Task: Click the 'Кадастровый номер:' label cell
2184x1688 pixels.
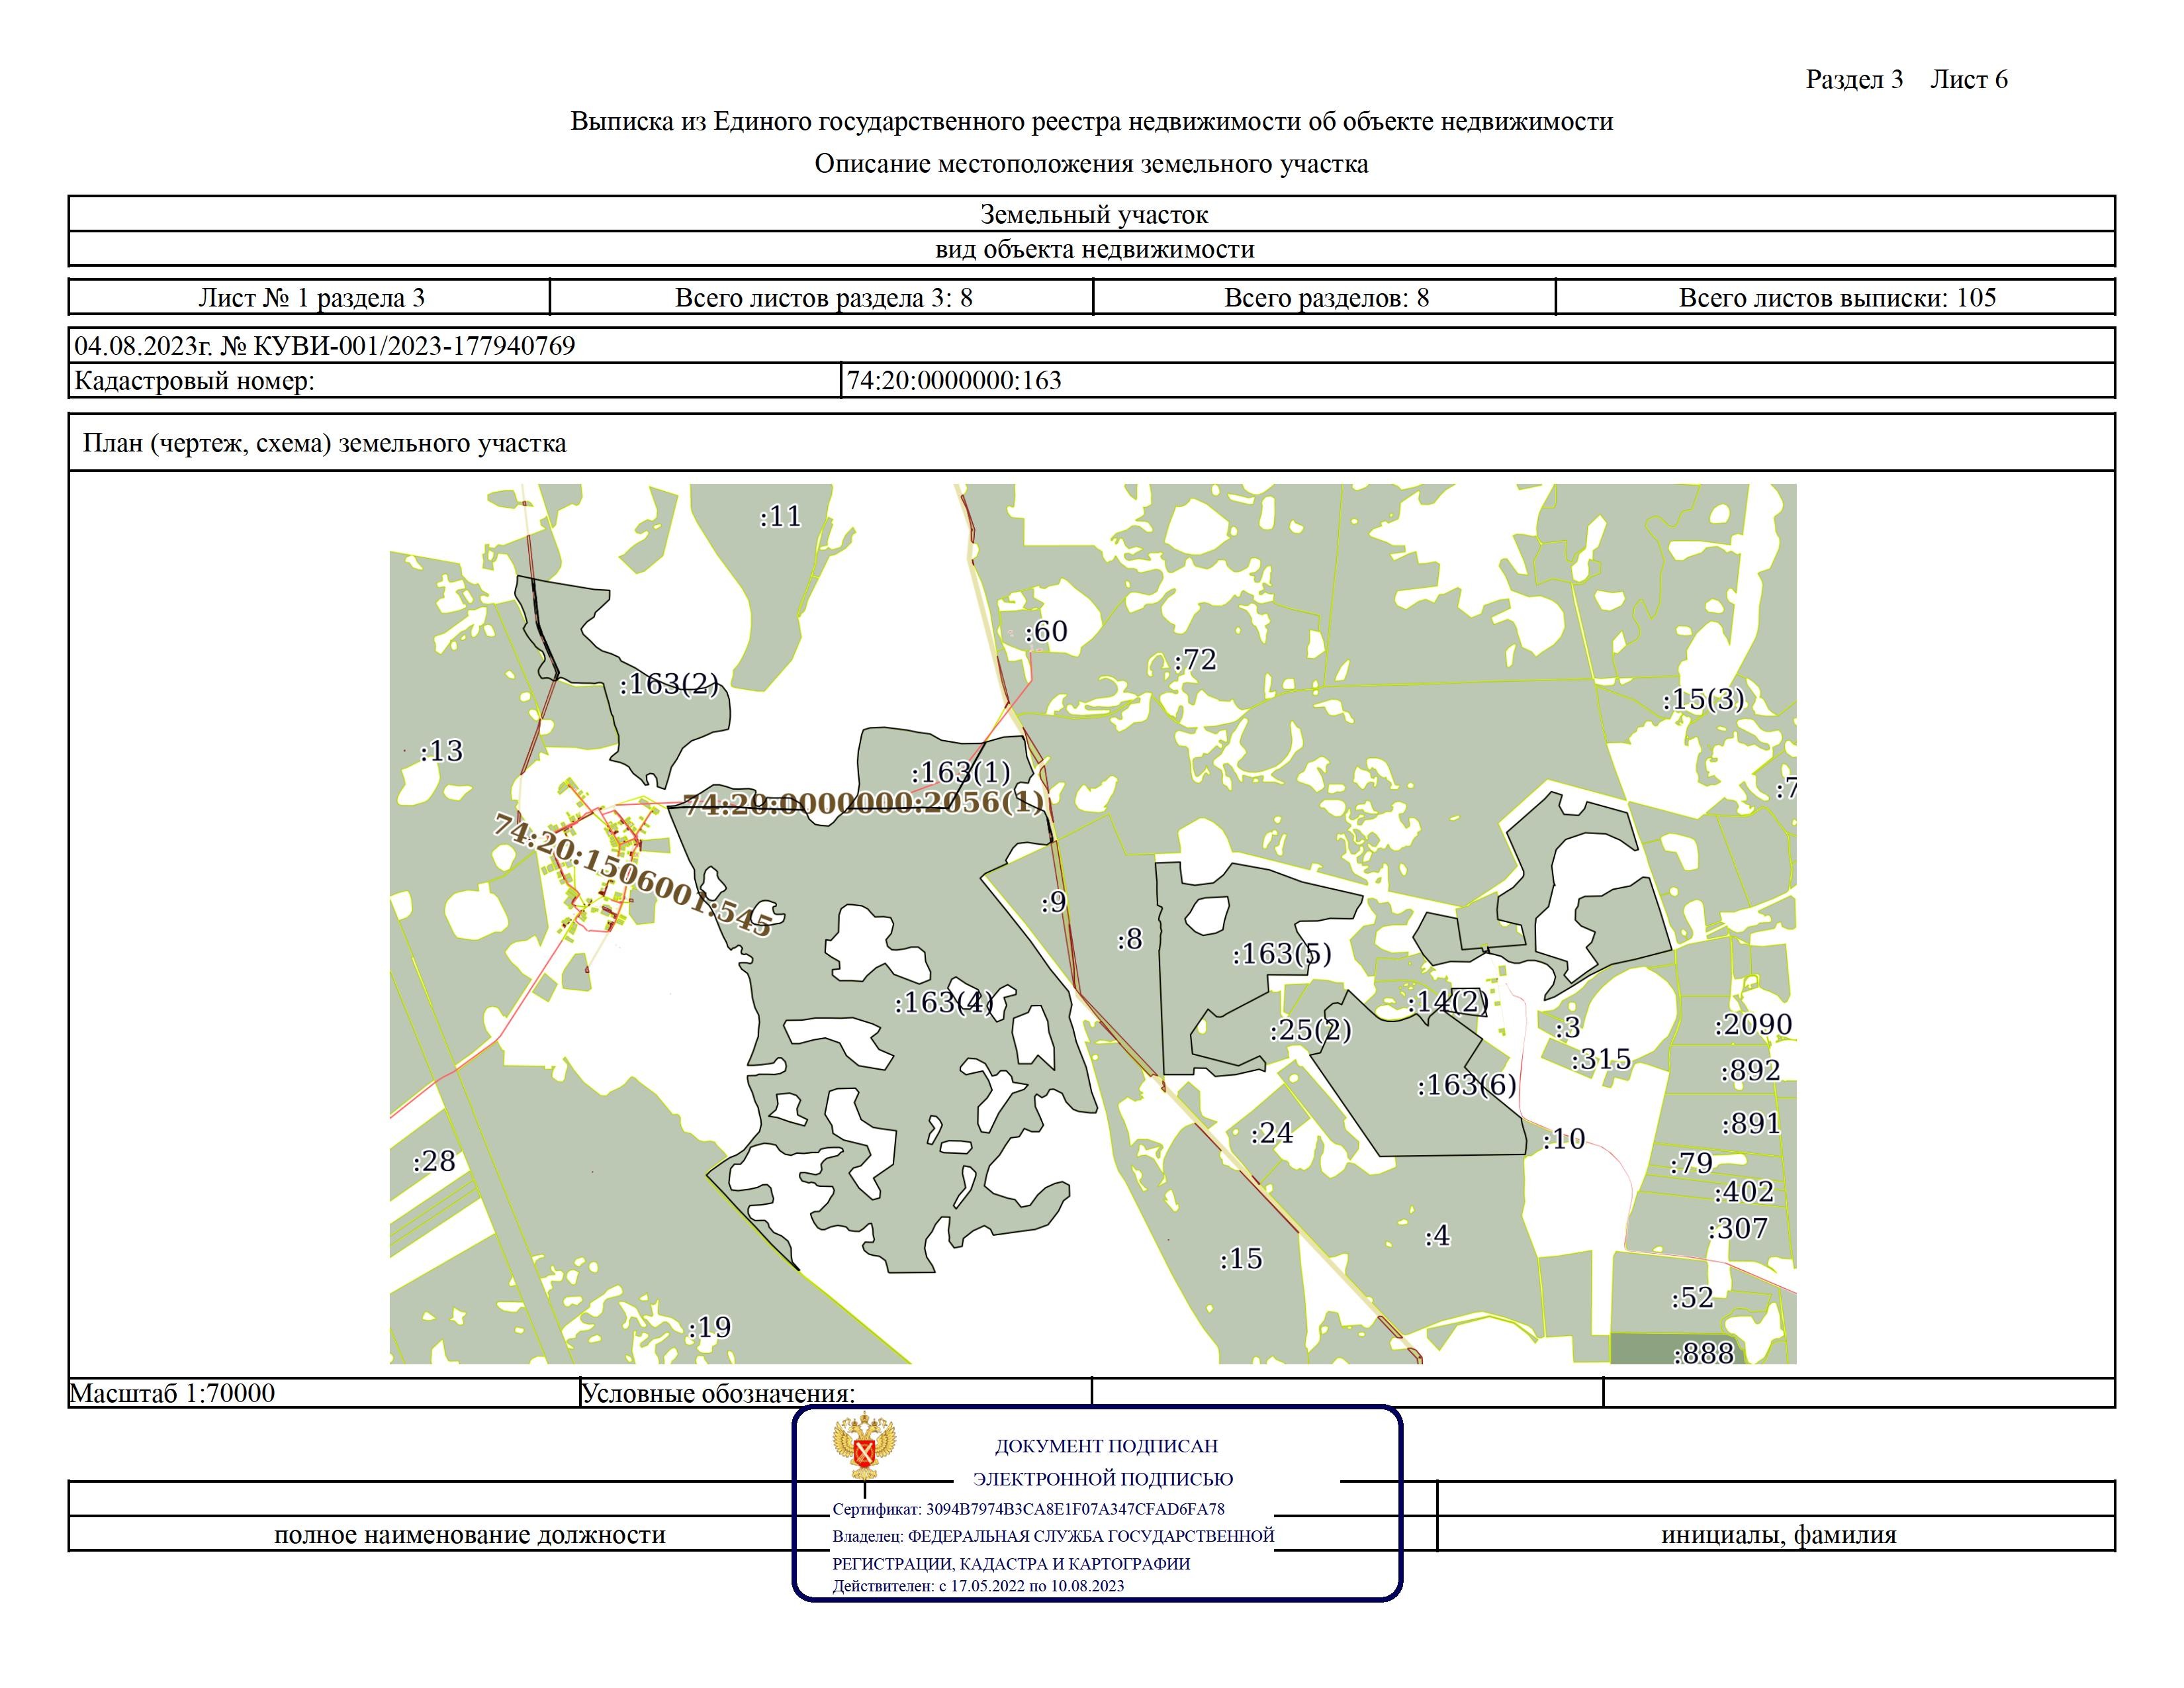Action: tap(455, 381)
